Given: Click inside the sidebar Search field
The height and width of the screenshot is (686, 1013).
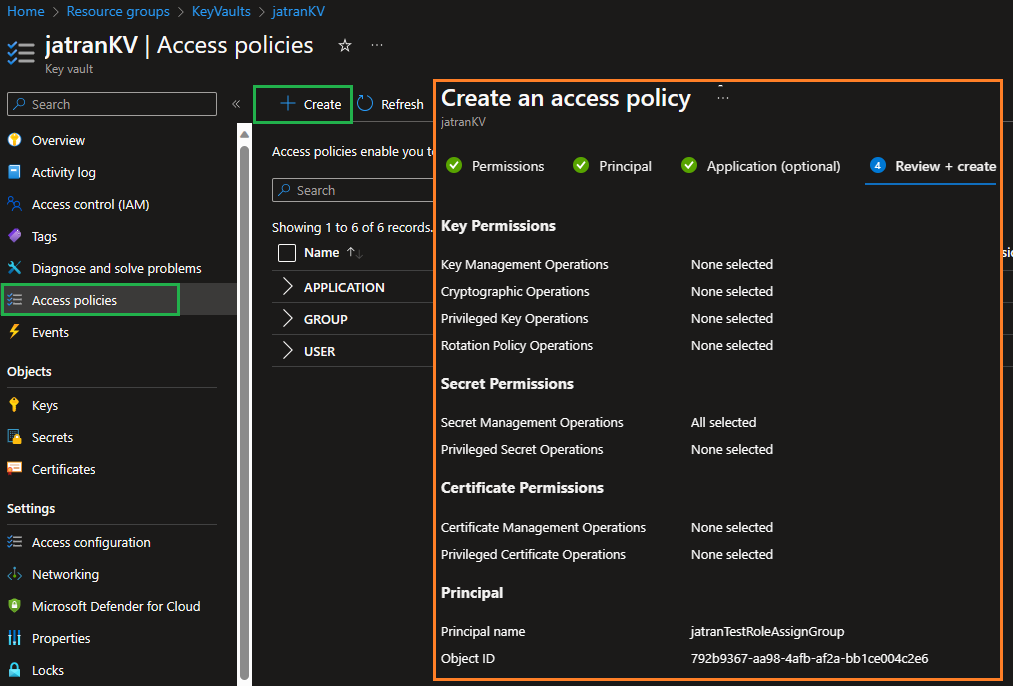Looking at the screenshot, I should [110, 104].
